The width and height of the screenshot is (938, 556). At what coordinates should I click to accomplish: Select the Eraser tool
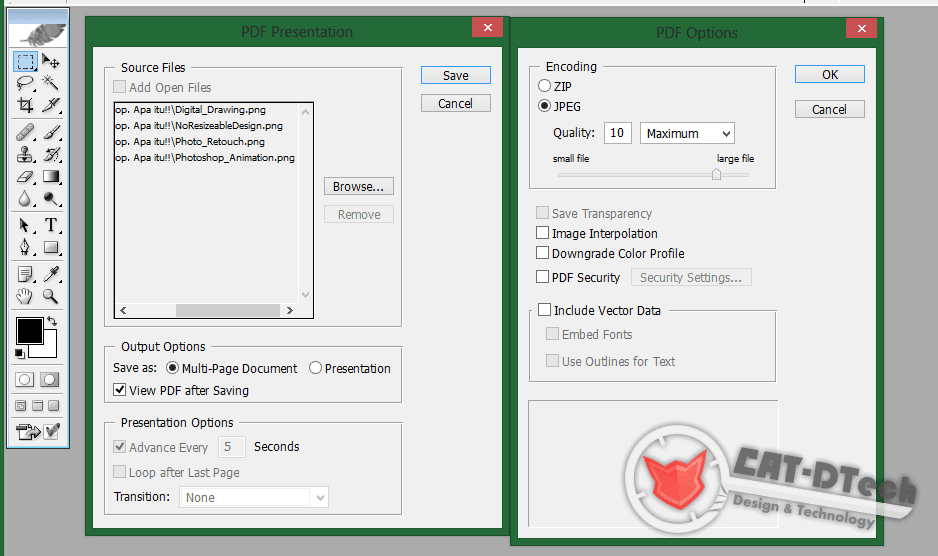point(25,177)
